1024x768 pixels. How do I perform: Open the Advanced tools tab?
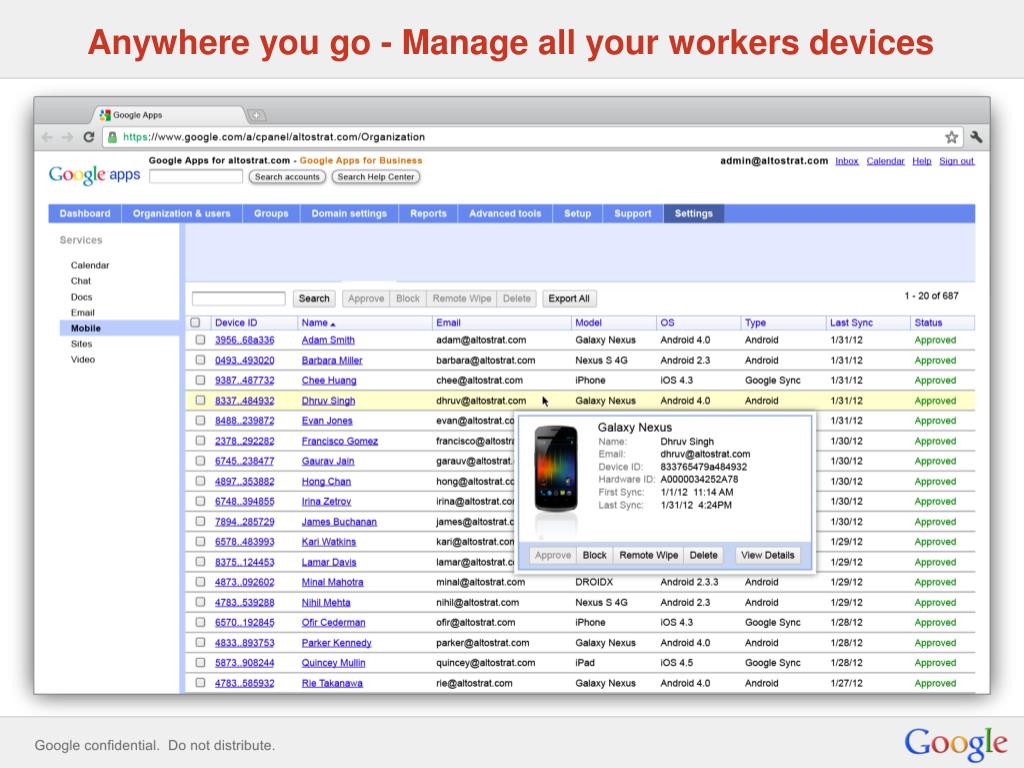point(505,214)
